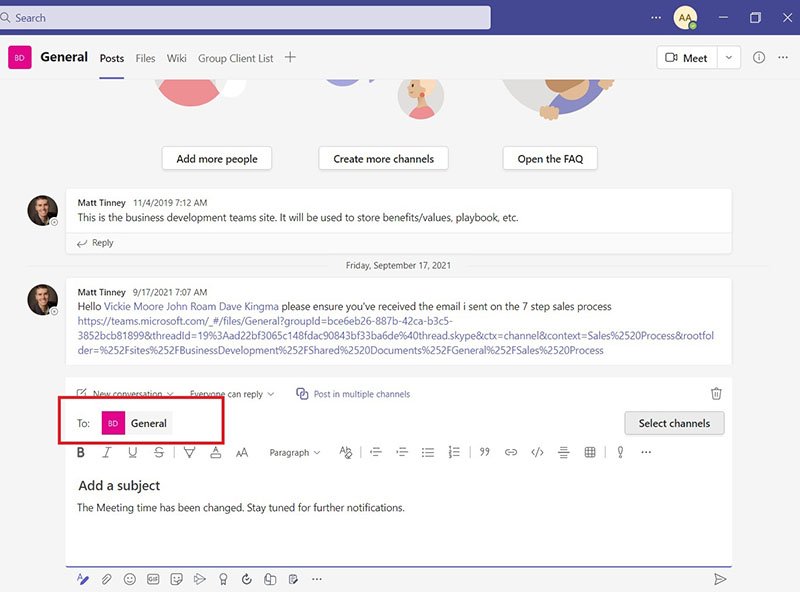Toggle italic text formatting

pos(107,453)
